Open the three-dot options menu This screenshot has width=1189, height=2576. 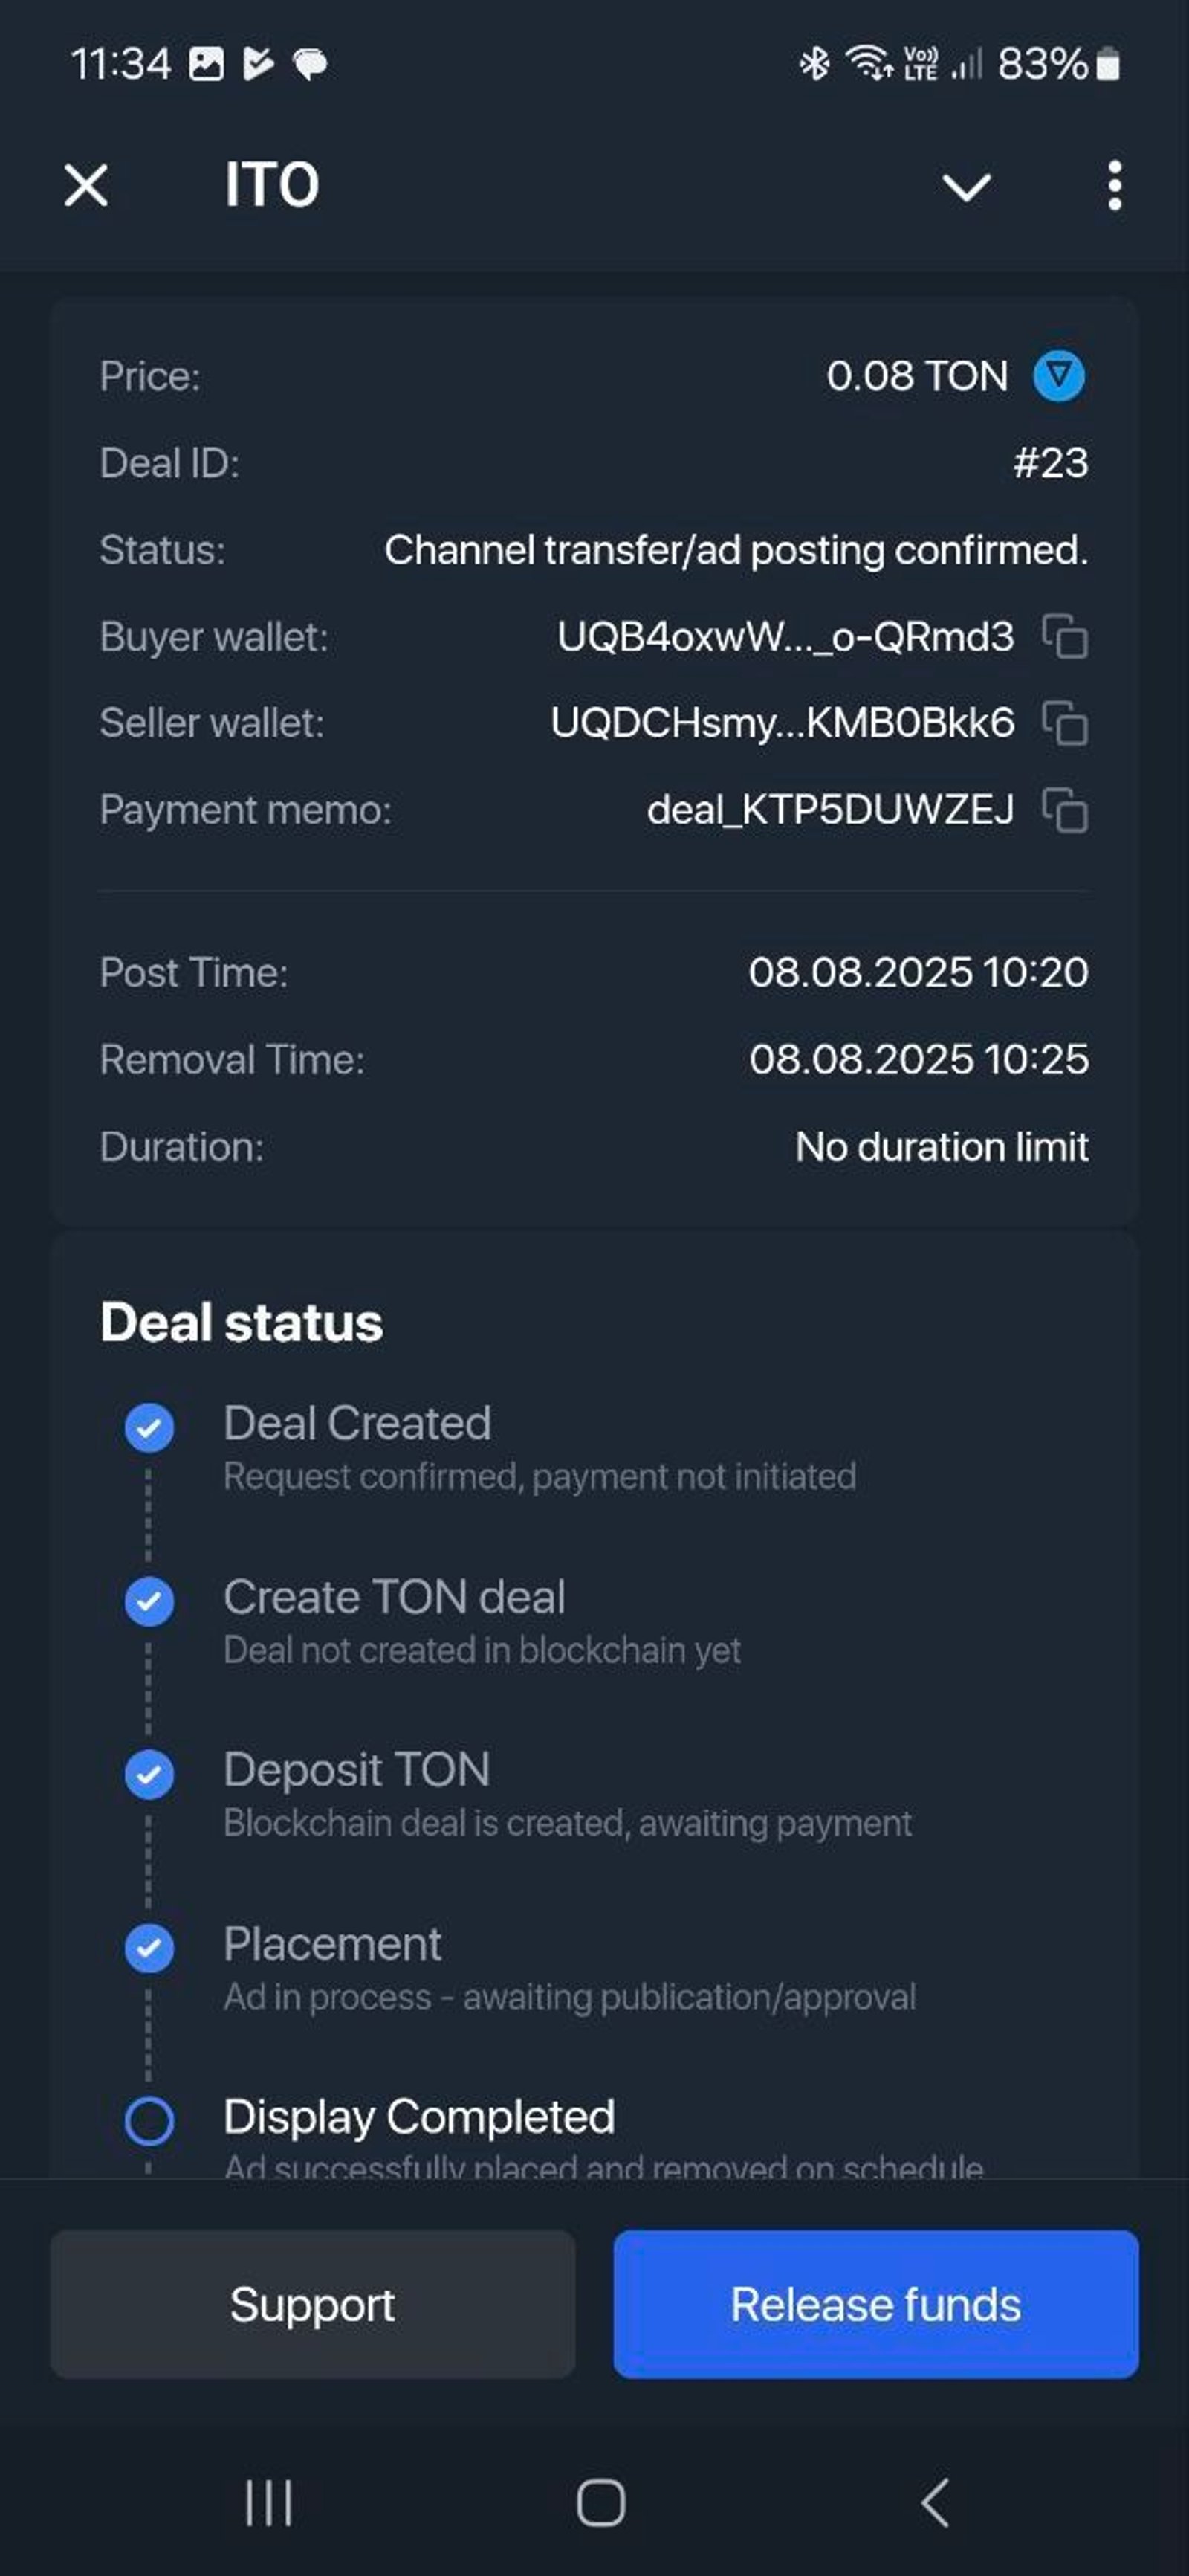(1113, 185)
